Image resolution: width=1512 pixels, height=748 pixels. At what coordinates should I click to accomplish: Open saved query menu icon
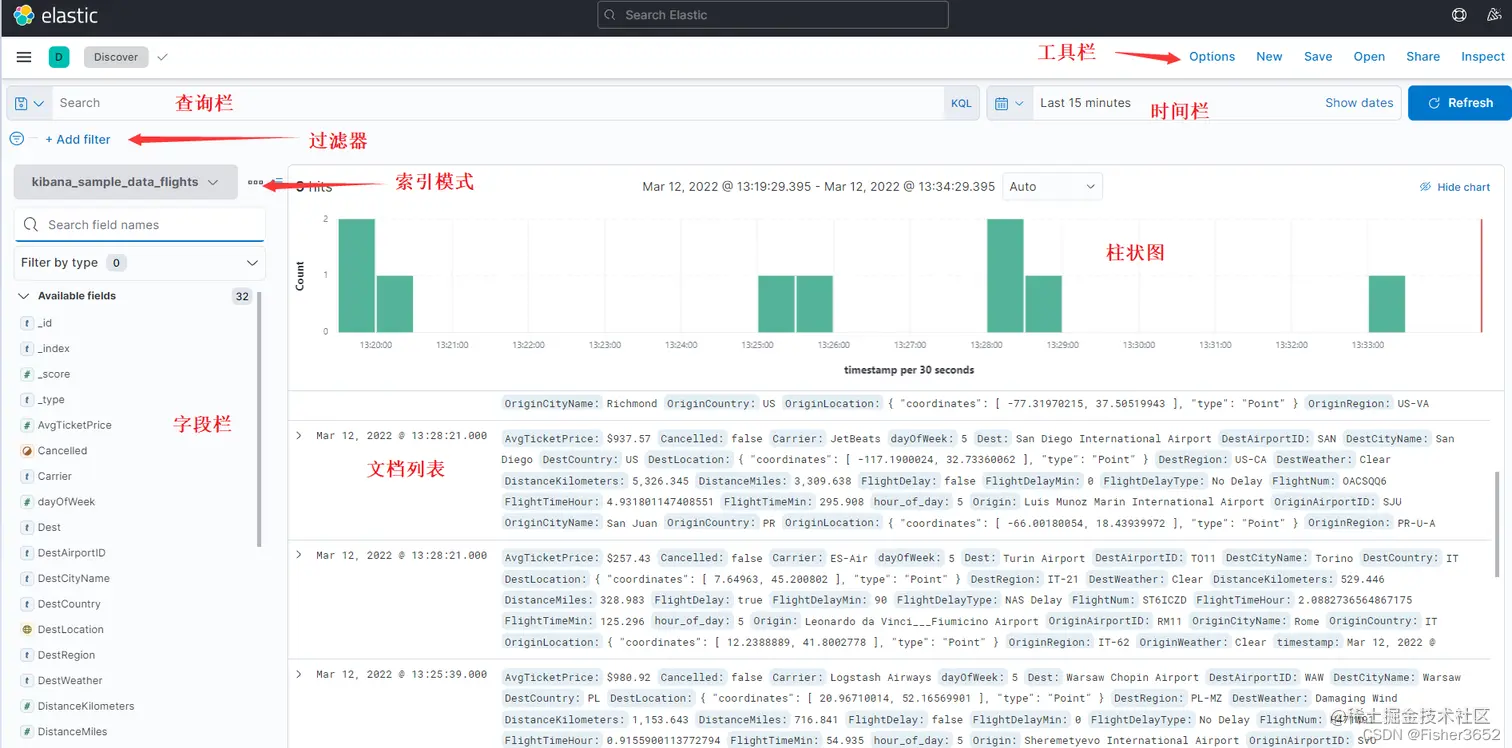pyautogui.click(x=29, y=103)
